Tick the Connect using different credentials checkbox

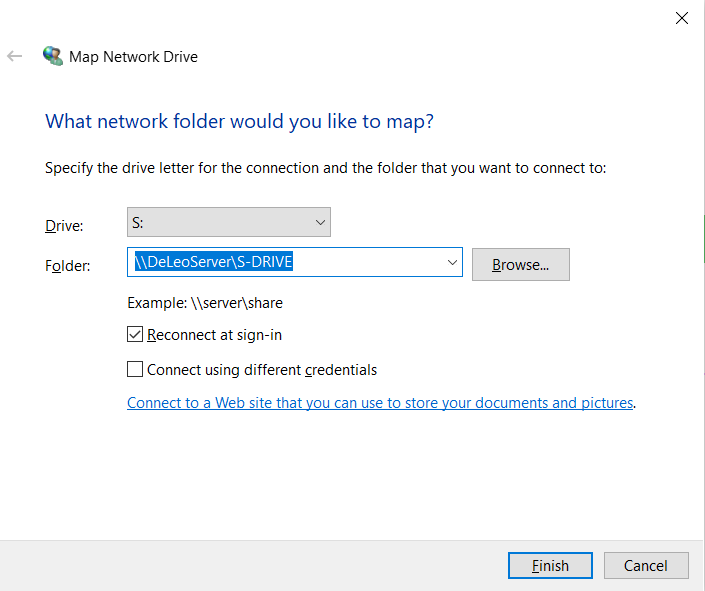(135, 370)
